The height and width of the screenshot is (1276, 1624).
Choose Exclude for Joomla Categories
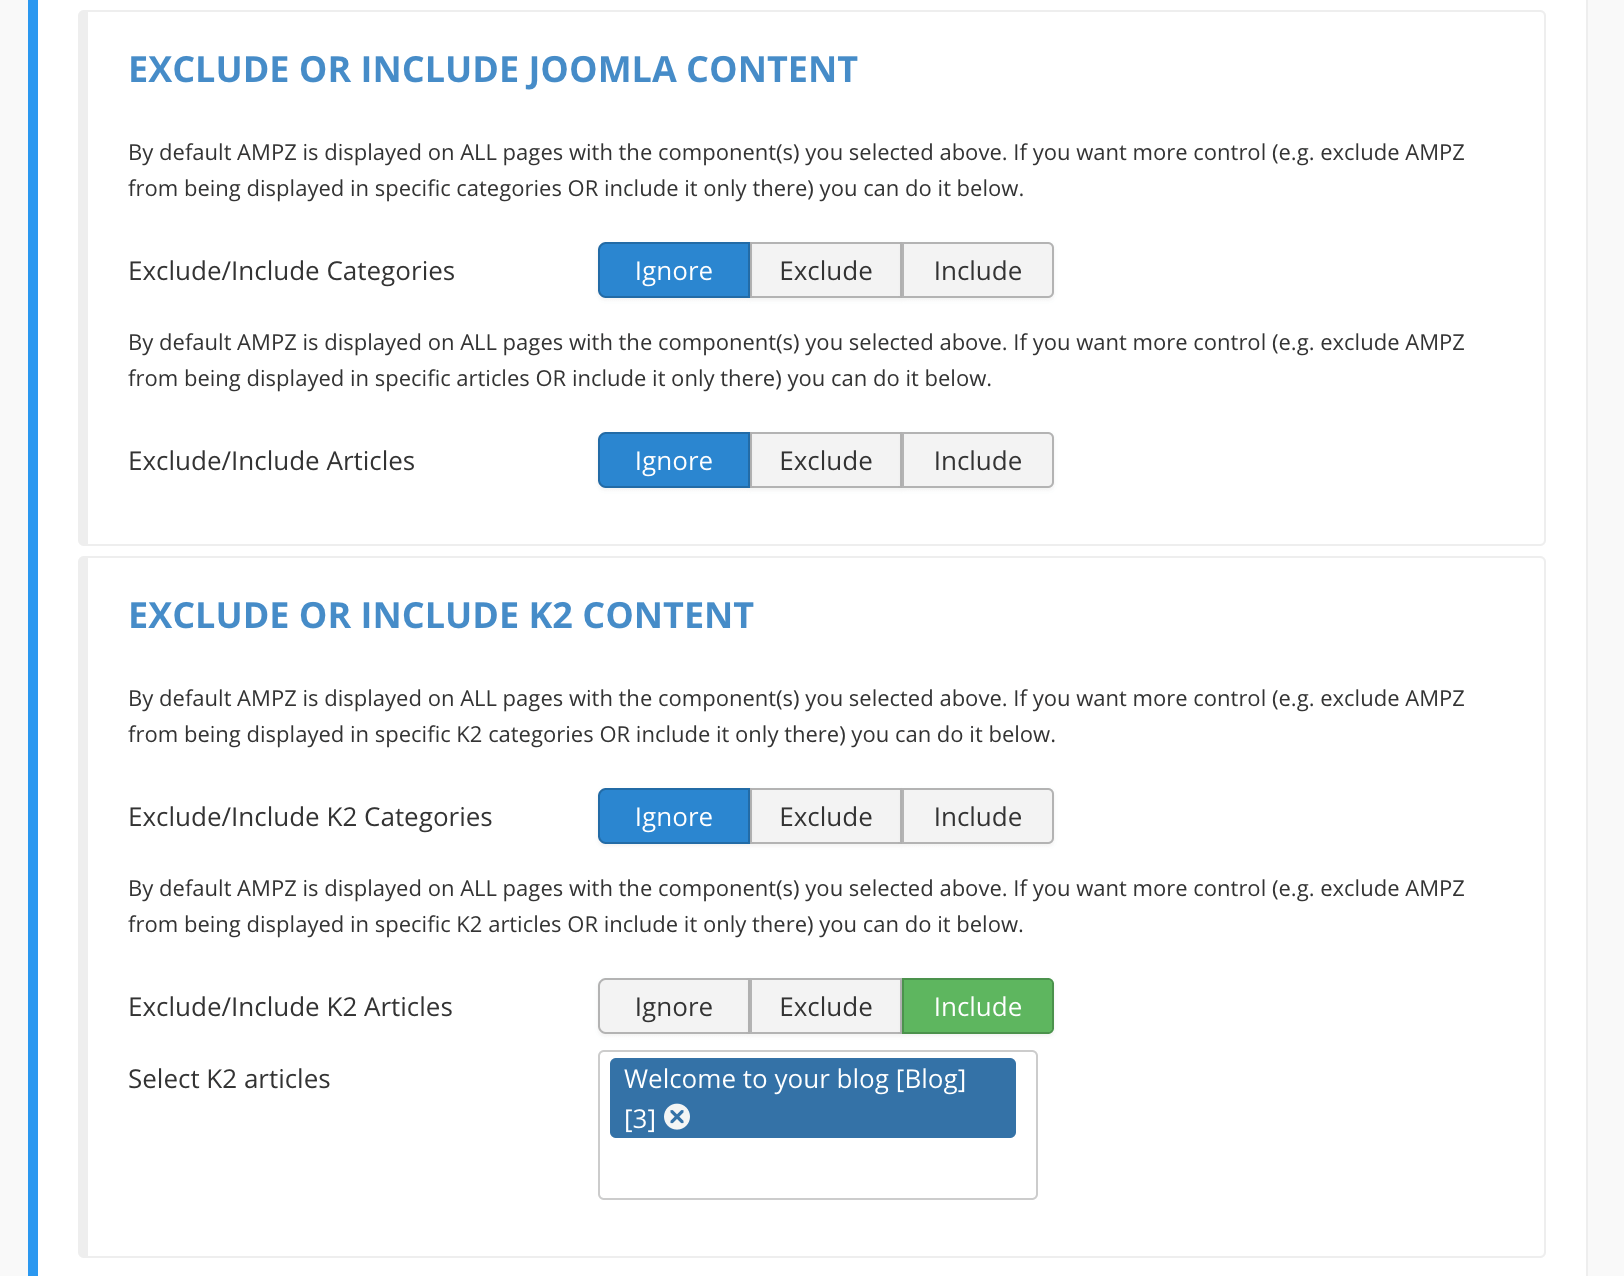[826, 270]
